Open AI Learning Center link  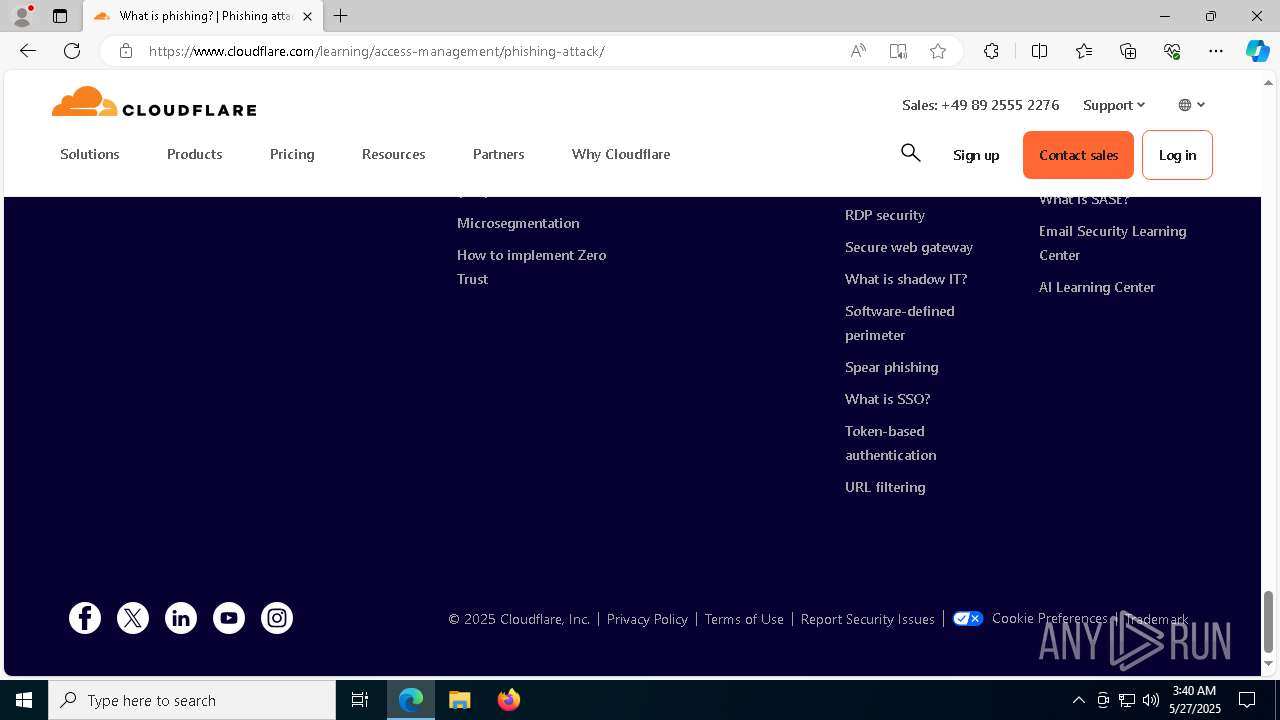pos(1097,287)
